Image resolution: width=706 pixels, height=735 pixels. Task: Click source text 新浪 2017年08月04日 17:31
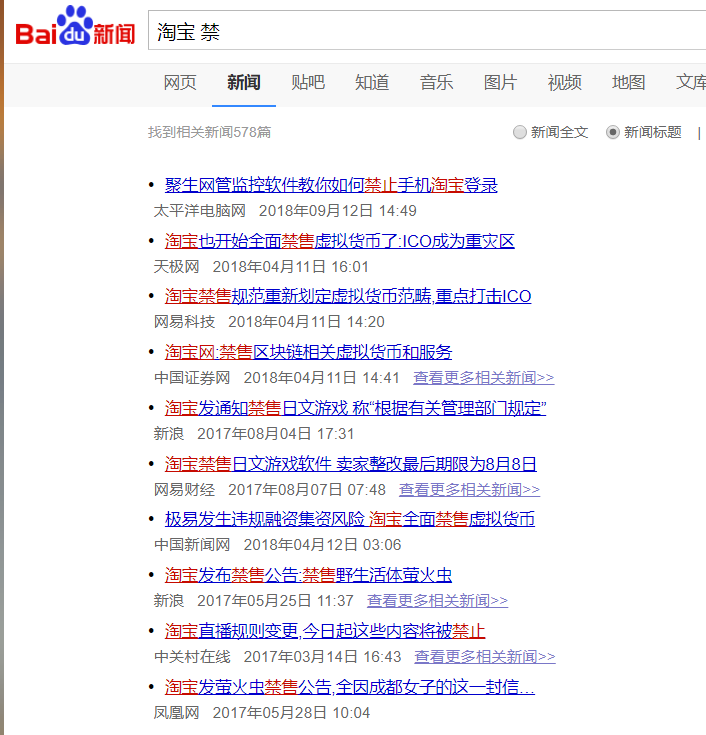click(254, 434)
